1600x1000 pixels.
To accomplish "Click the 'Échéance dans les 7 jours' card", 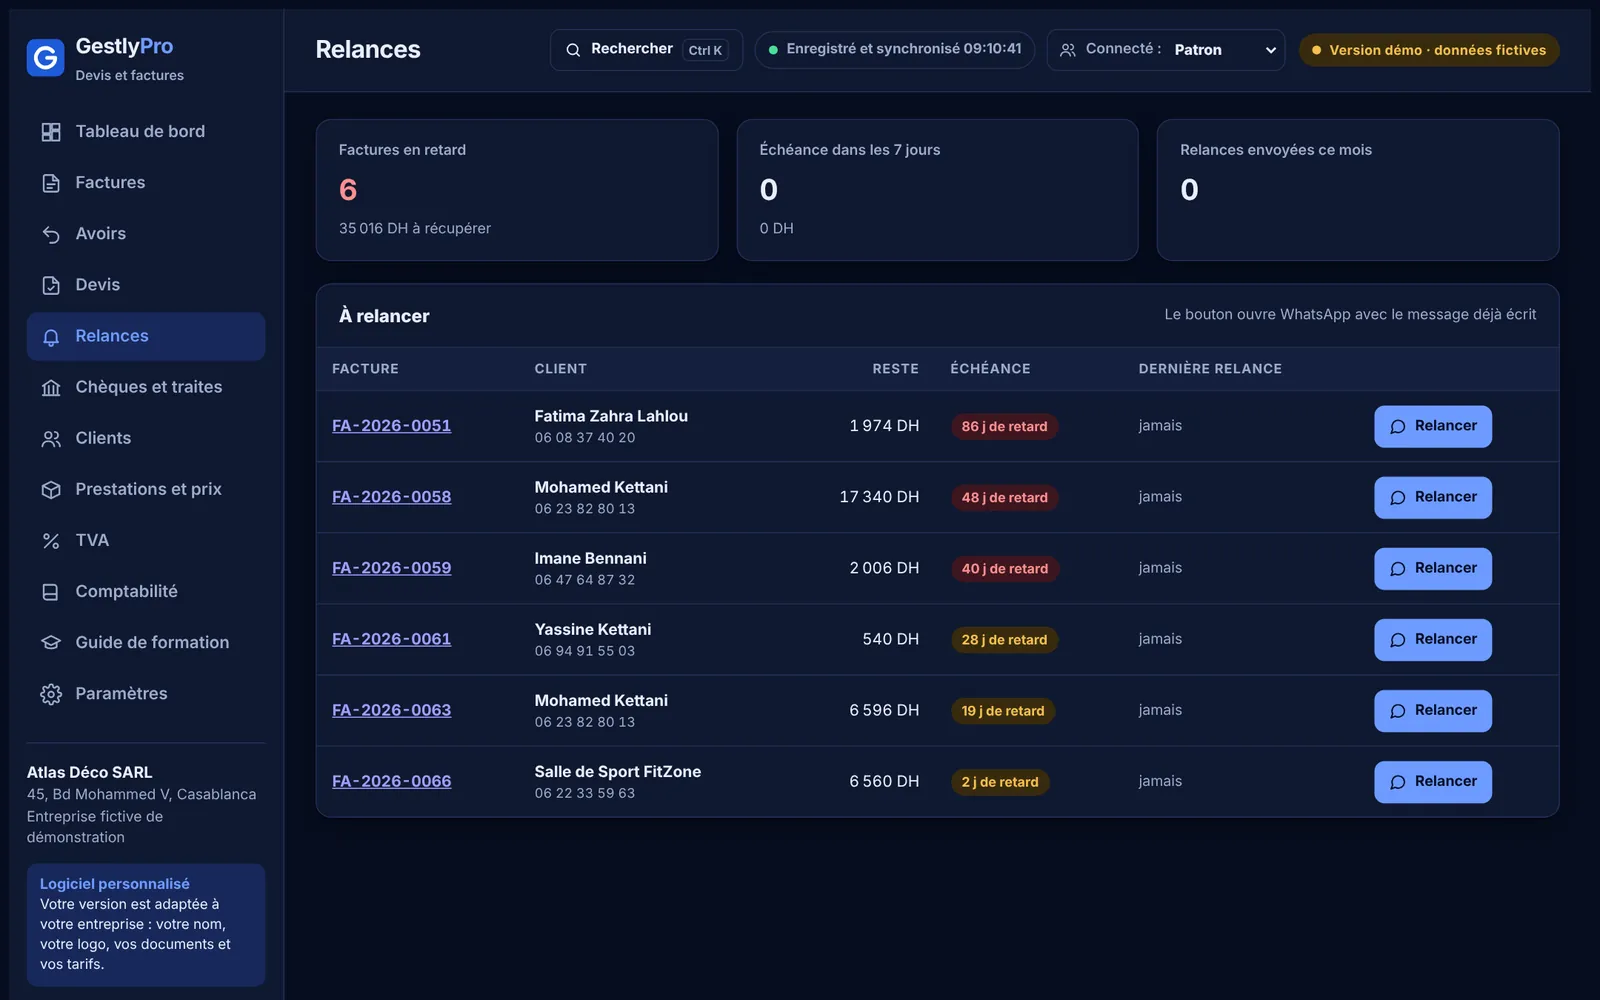I will click(937, 190).
